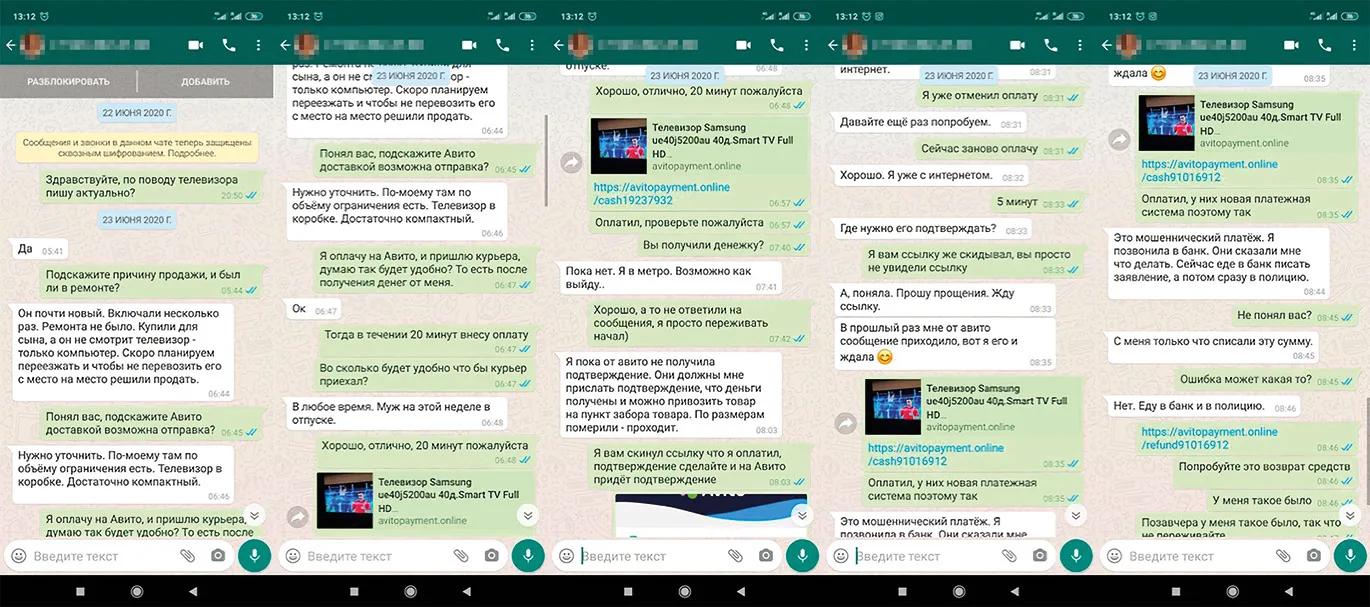Start a video call in the second chat screenshot

(469, 45)
